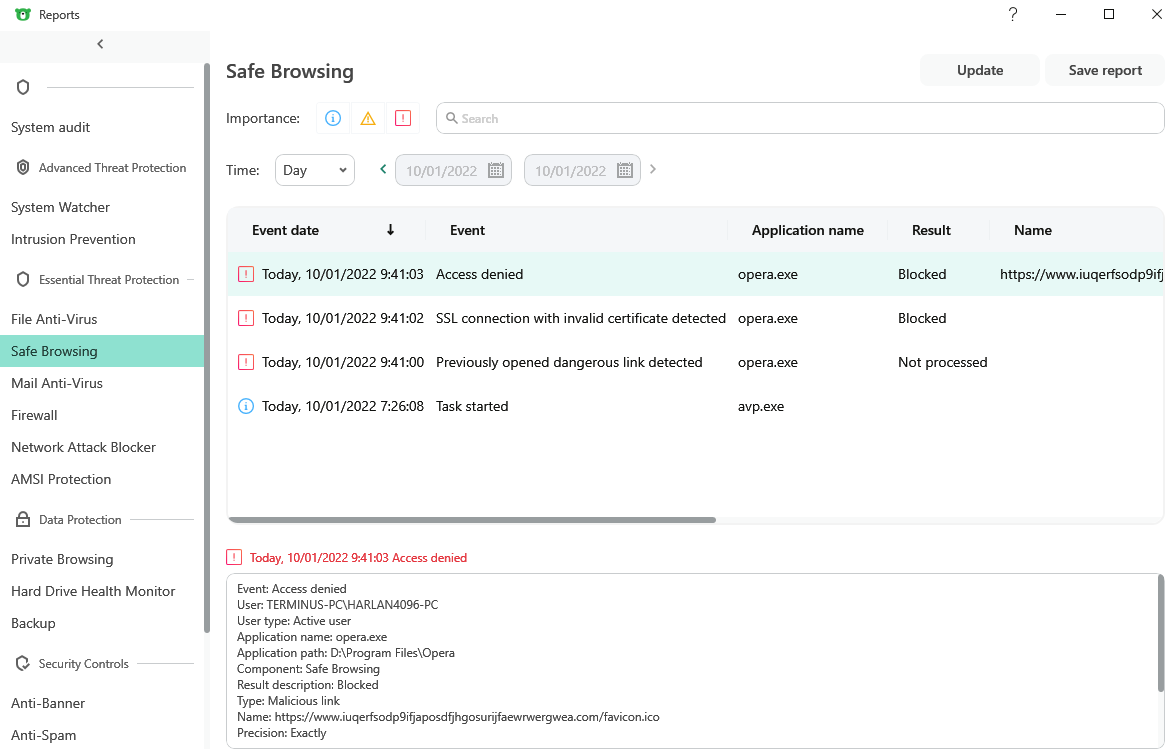
Task: Toggle the informational importance filter icon
Action: tap(333, 118)
